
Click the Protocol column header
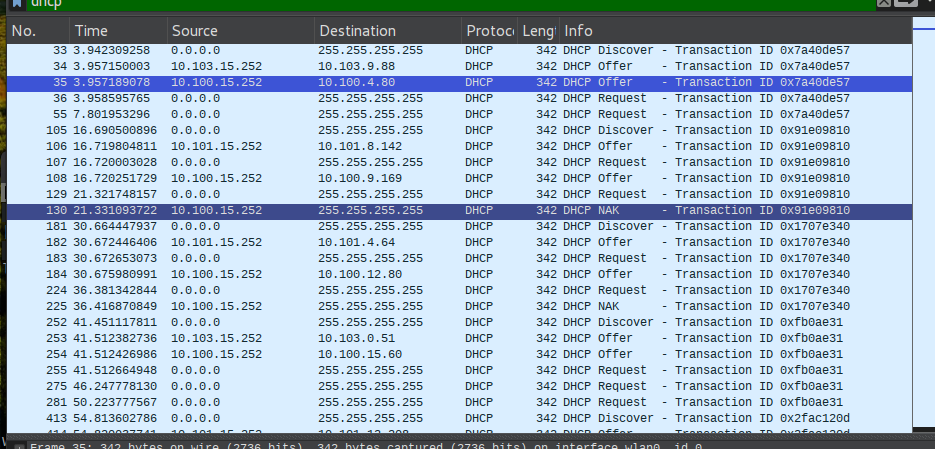pyautogui.click(x=488, y=31)
